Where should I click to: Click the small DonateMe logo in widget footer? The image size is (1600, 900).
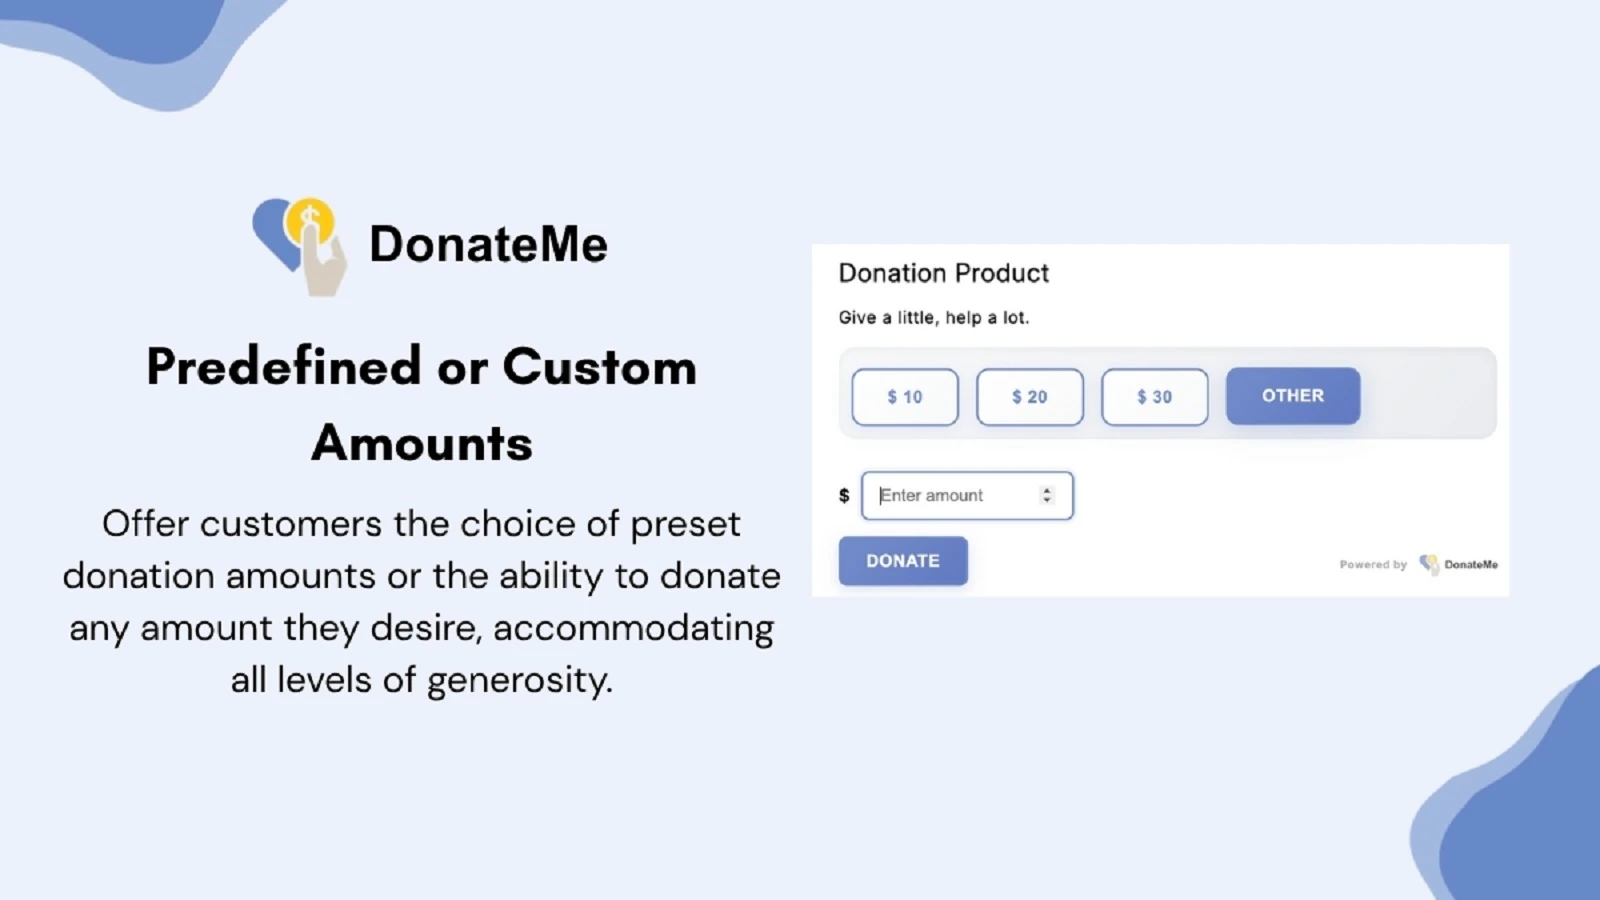pos(1428,564)
